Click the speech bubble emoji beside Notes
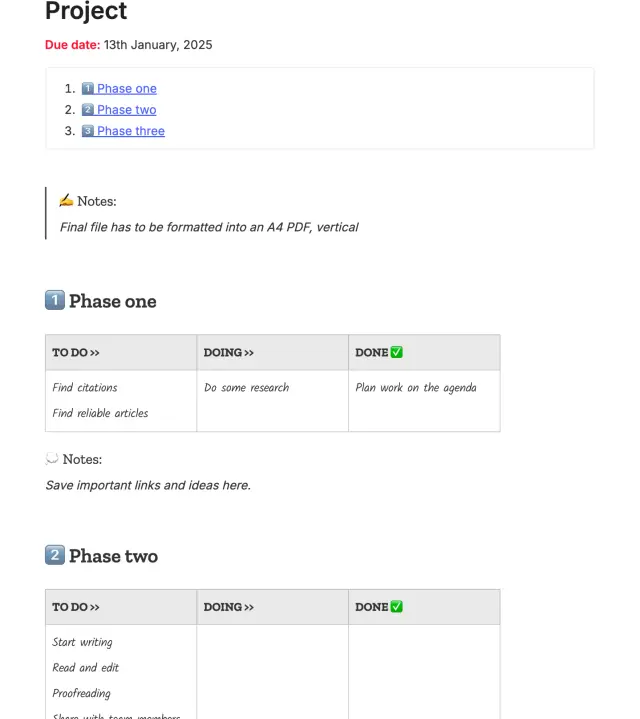Viewport: 640px width, 719px height. (x=52, y=459)
